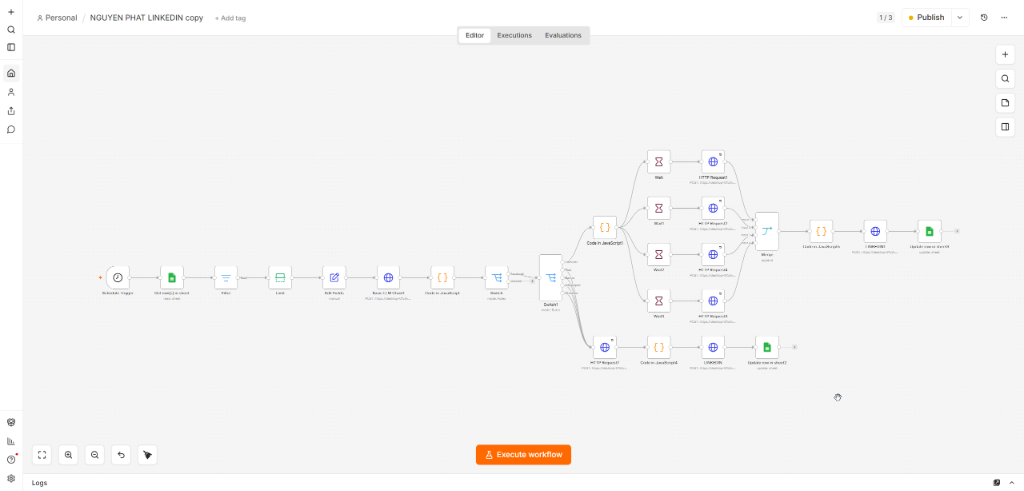Open settings gear in the left sidebar
Screen dimensions: 1024x491
(x=11, y=478)
